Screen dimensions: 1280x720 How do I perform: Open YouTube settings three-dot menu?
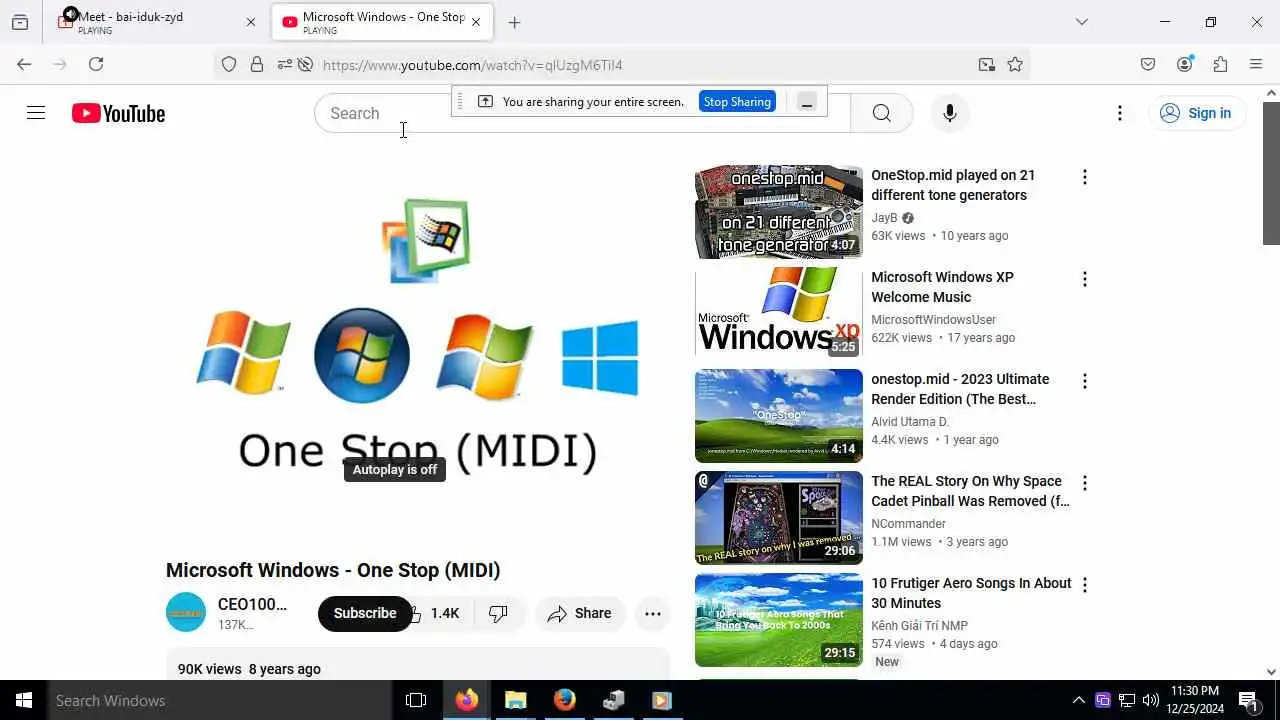1120,113
